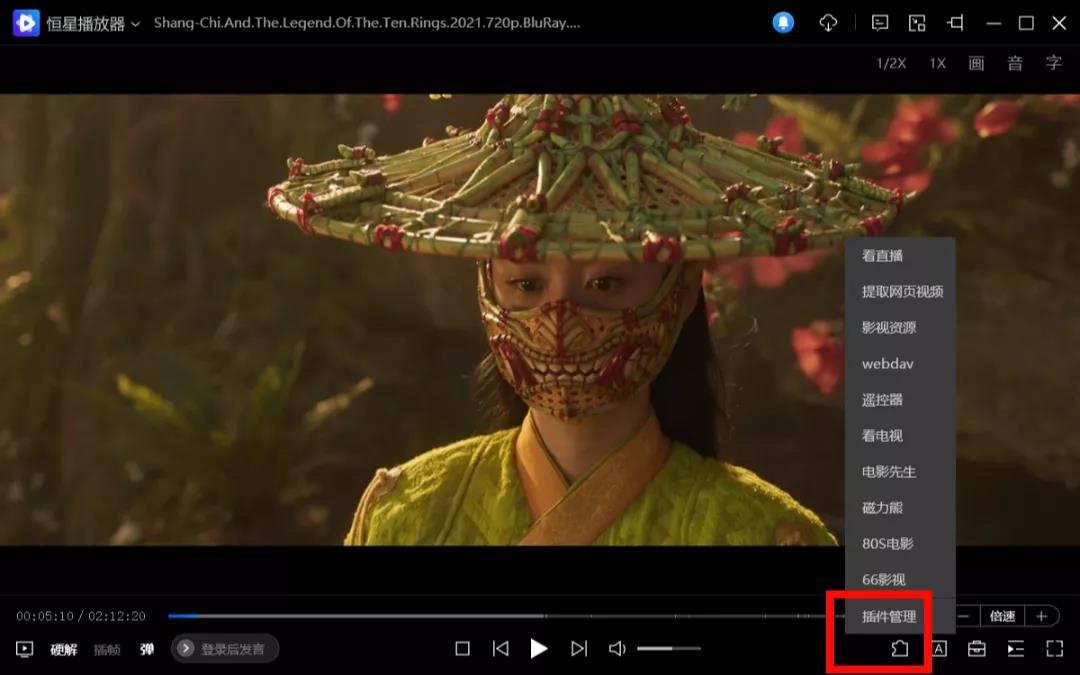Toggle hardware decoding 硬解
The image size is (1080, 675).
(64, 650)
